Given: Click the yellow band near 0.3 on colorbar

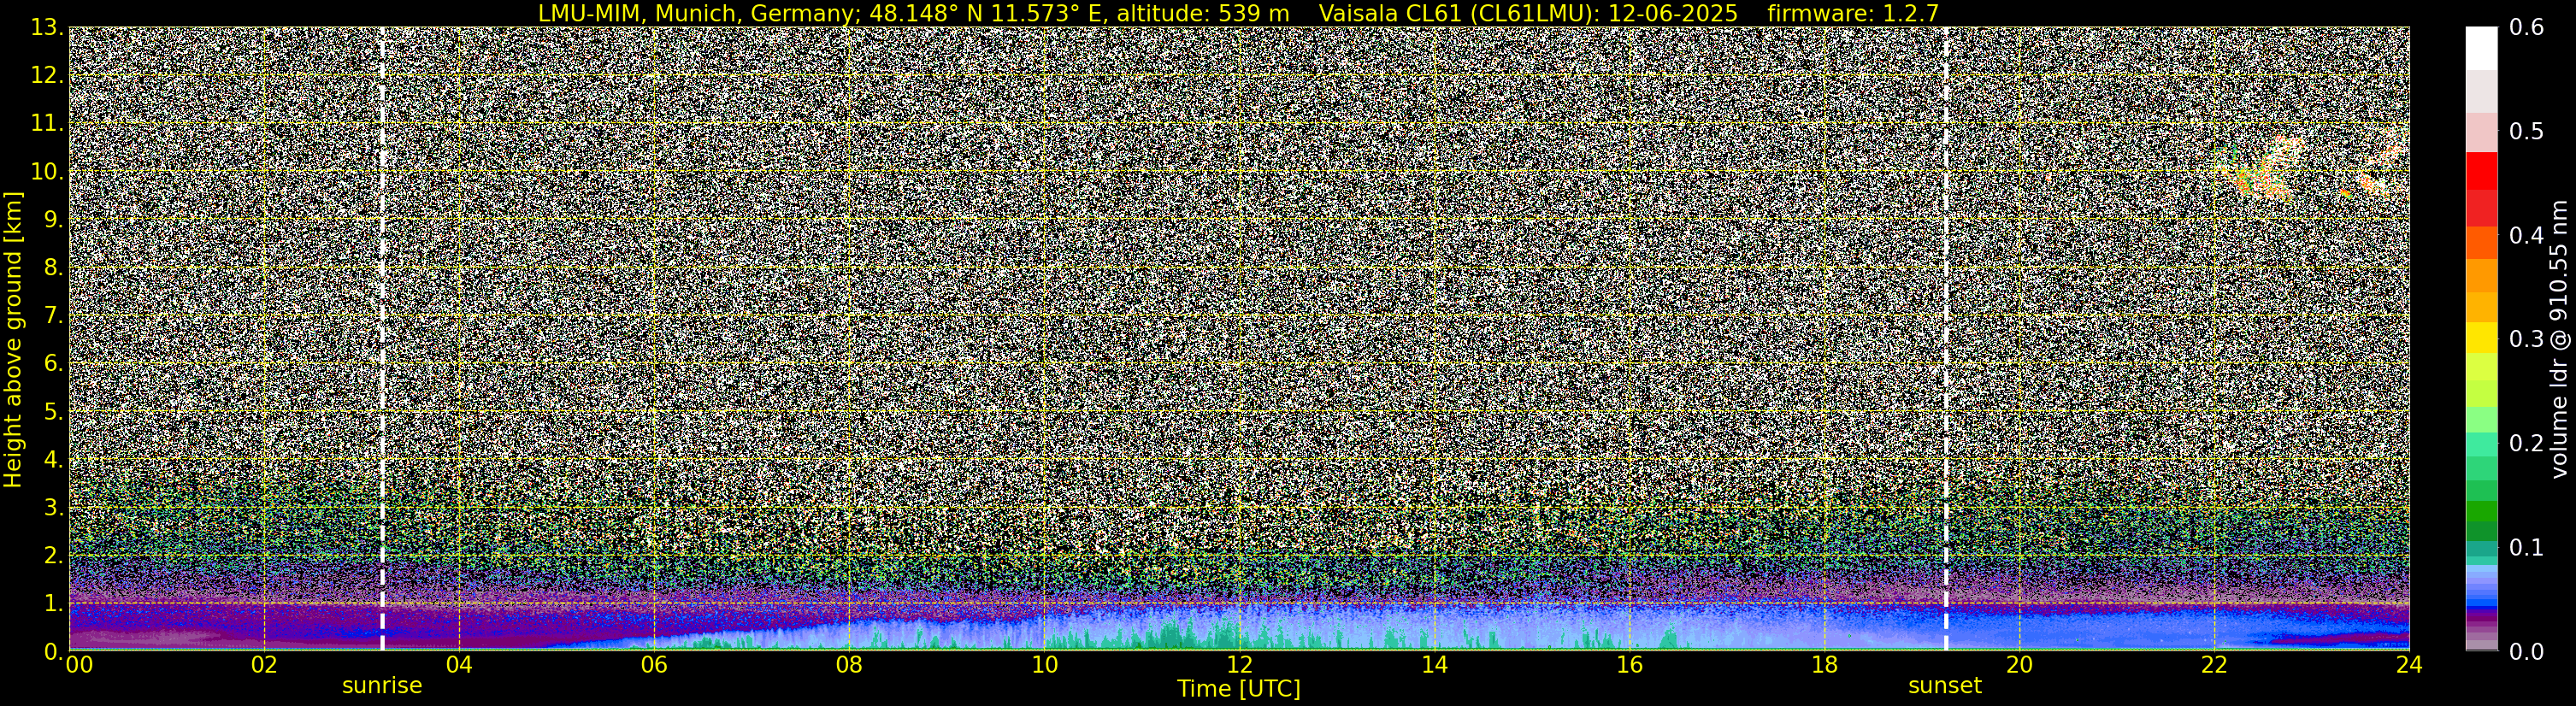Looking at the screenshot, I should click(x=2481, y=338).
